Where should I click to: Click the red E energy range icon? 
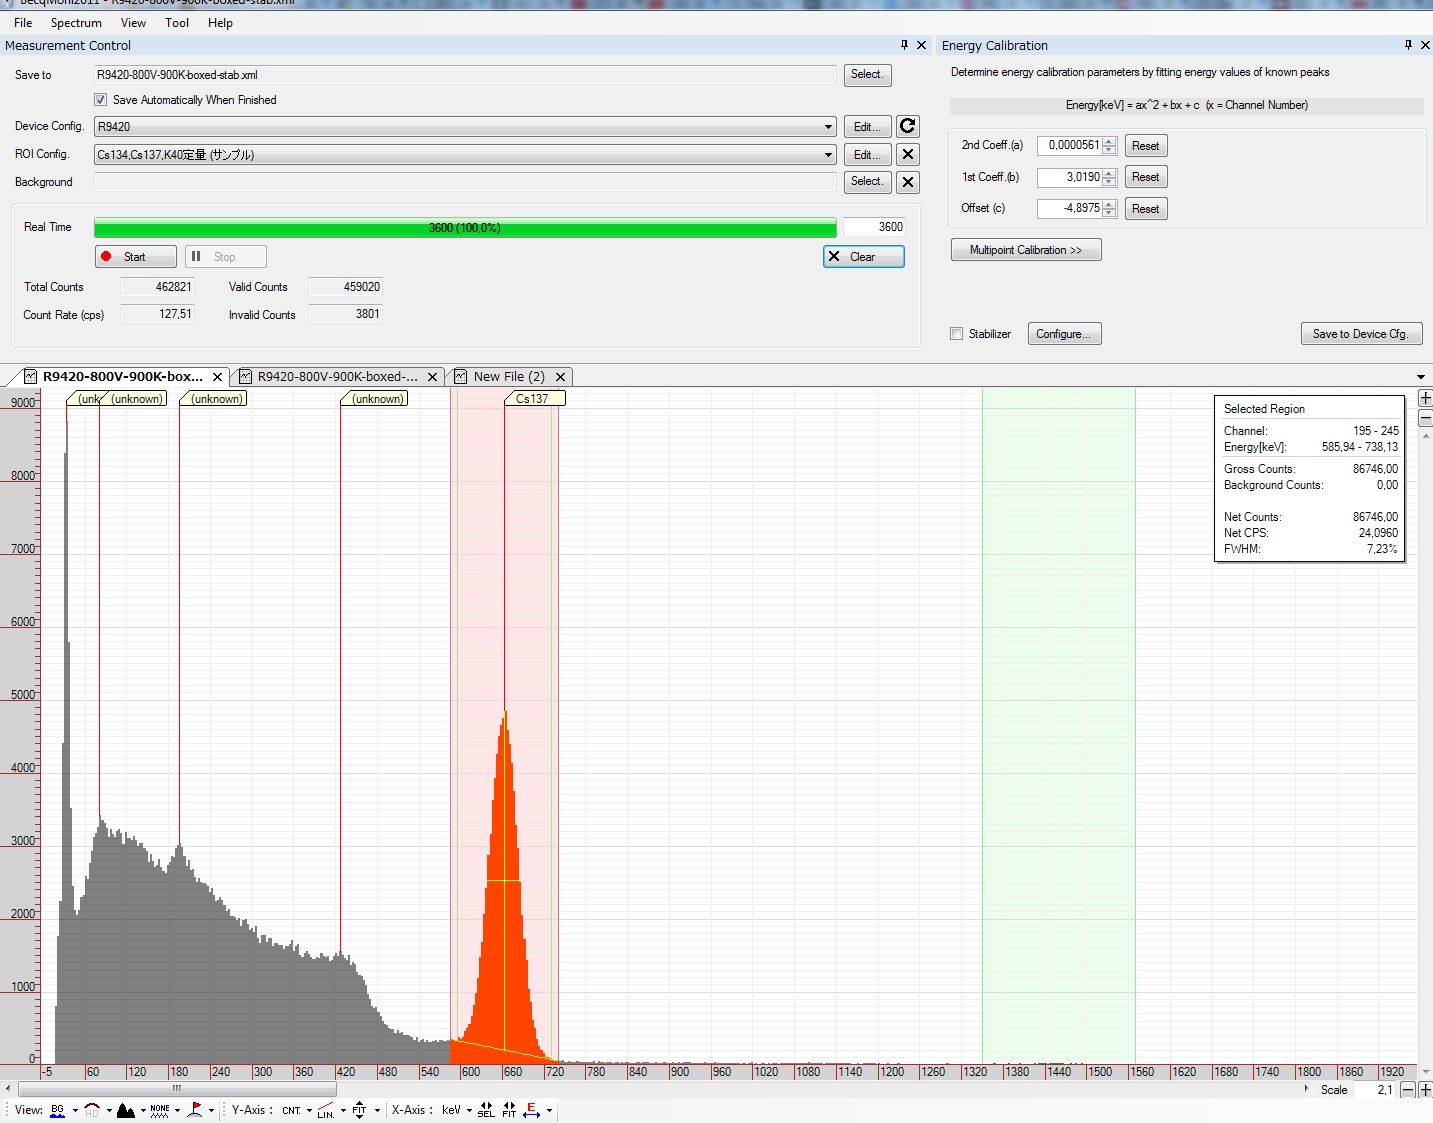(x=532, y=1110)
